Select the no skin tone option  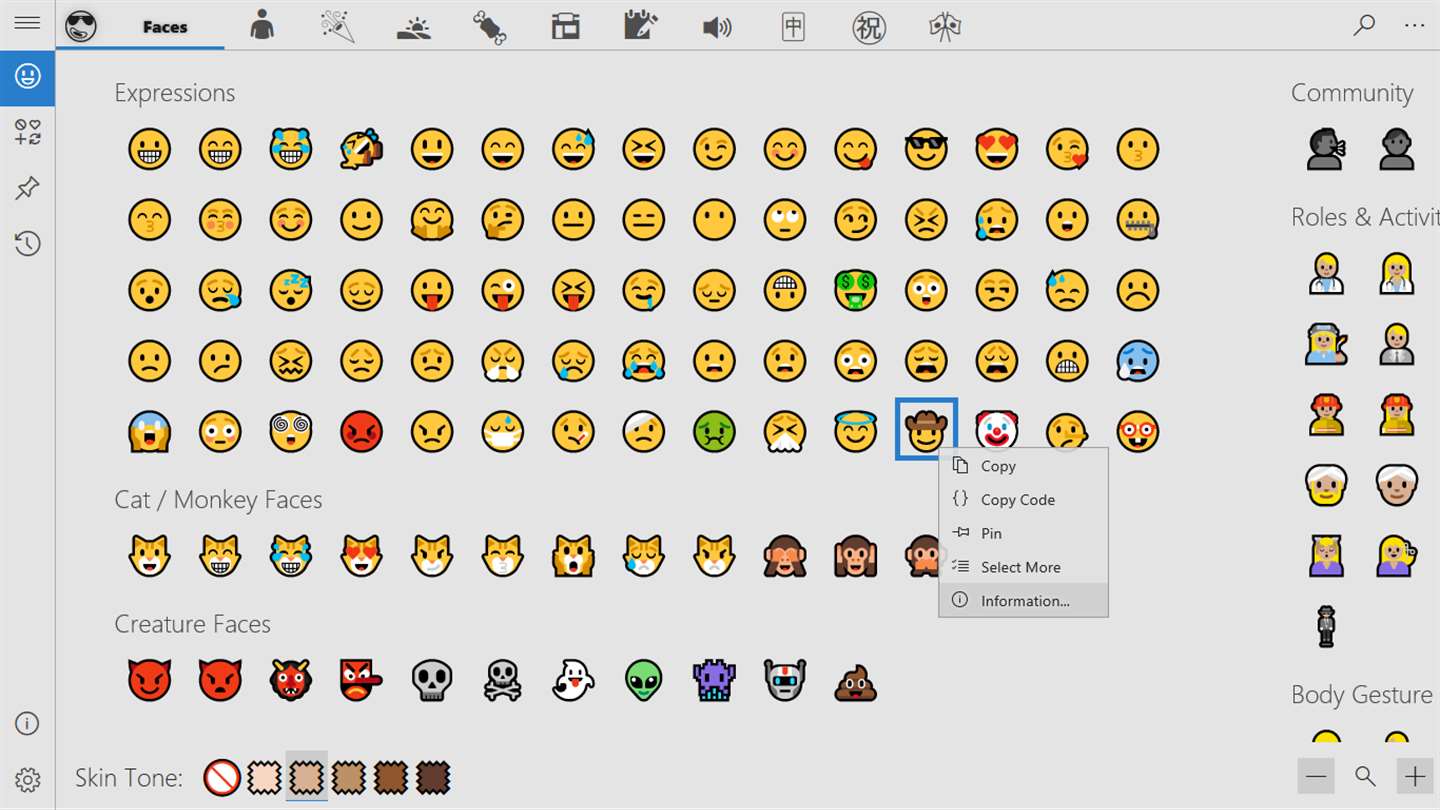[x=222, y=777]
